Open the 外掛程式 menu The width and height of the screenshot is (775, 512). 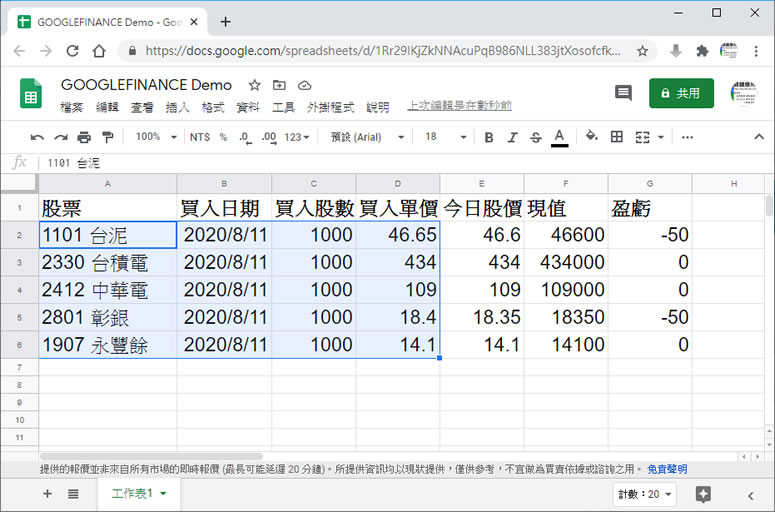pyautogui.click(x=330, y=107)
